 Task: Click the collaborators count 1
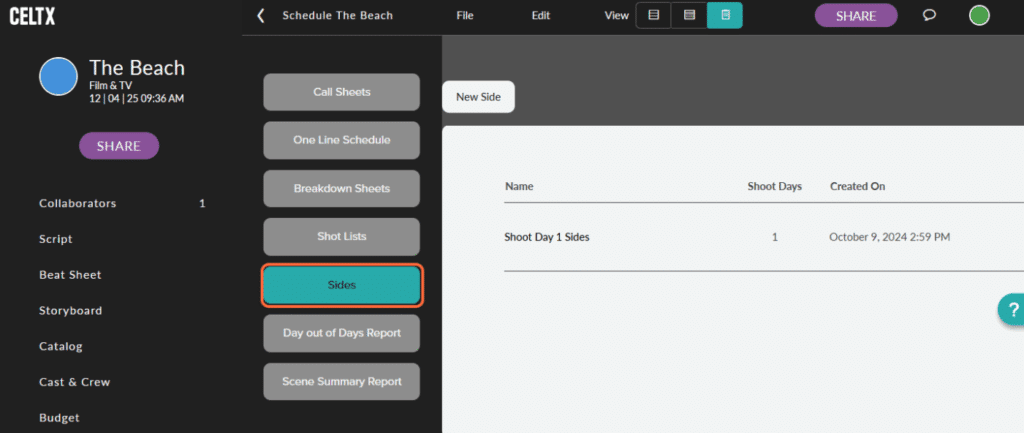pyautogui.click(x=202, y=203)
